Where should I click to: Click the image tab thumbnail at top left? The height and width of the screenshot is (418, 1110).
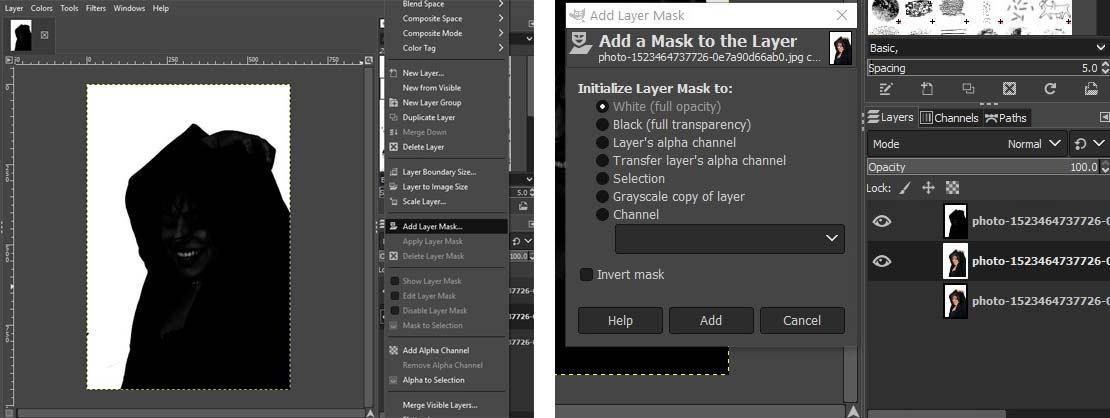(22, 35)
